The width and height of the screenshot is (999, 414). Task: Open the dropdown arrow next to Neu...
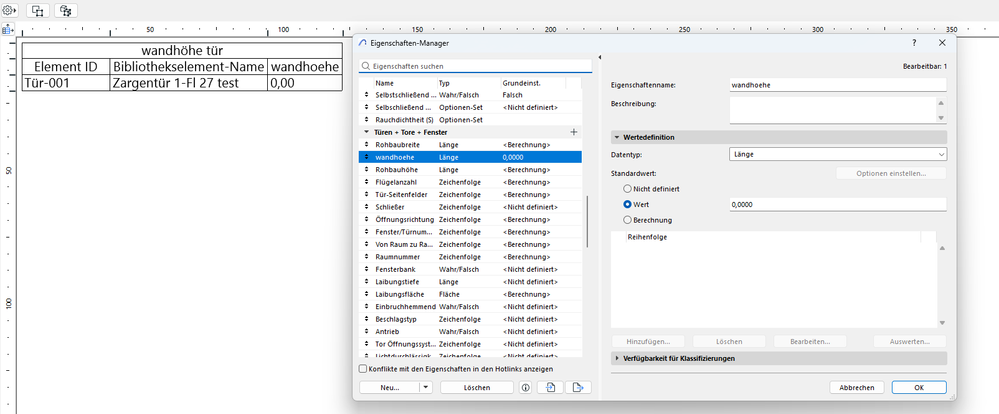(x=426, y=387)
